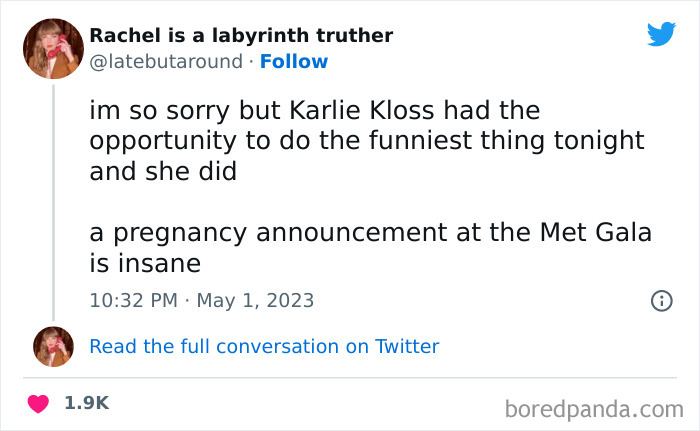Follow the @latebutaround account

[294, 62]
